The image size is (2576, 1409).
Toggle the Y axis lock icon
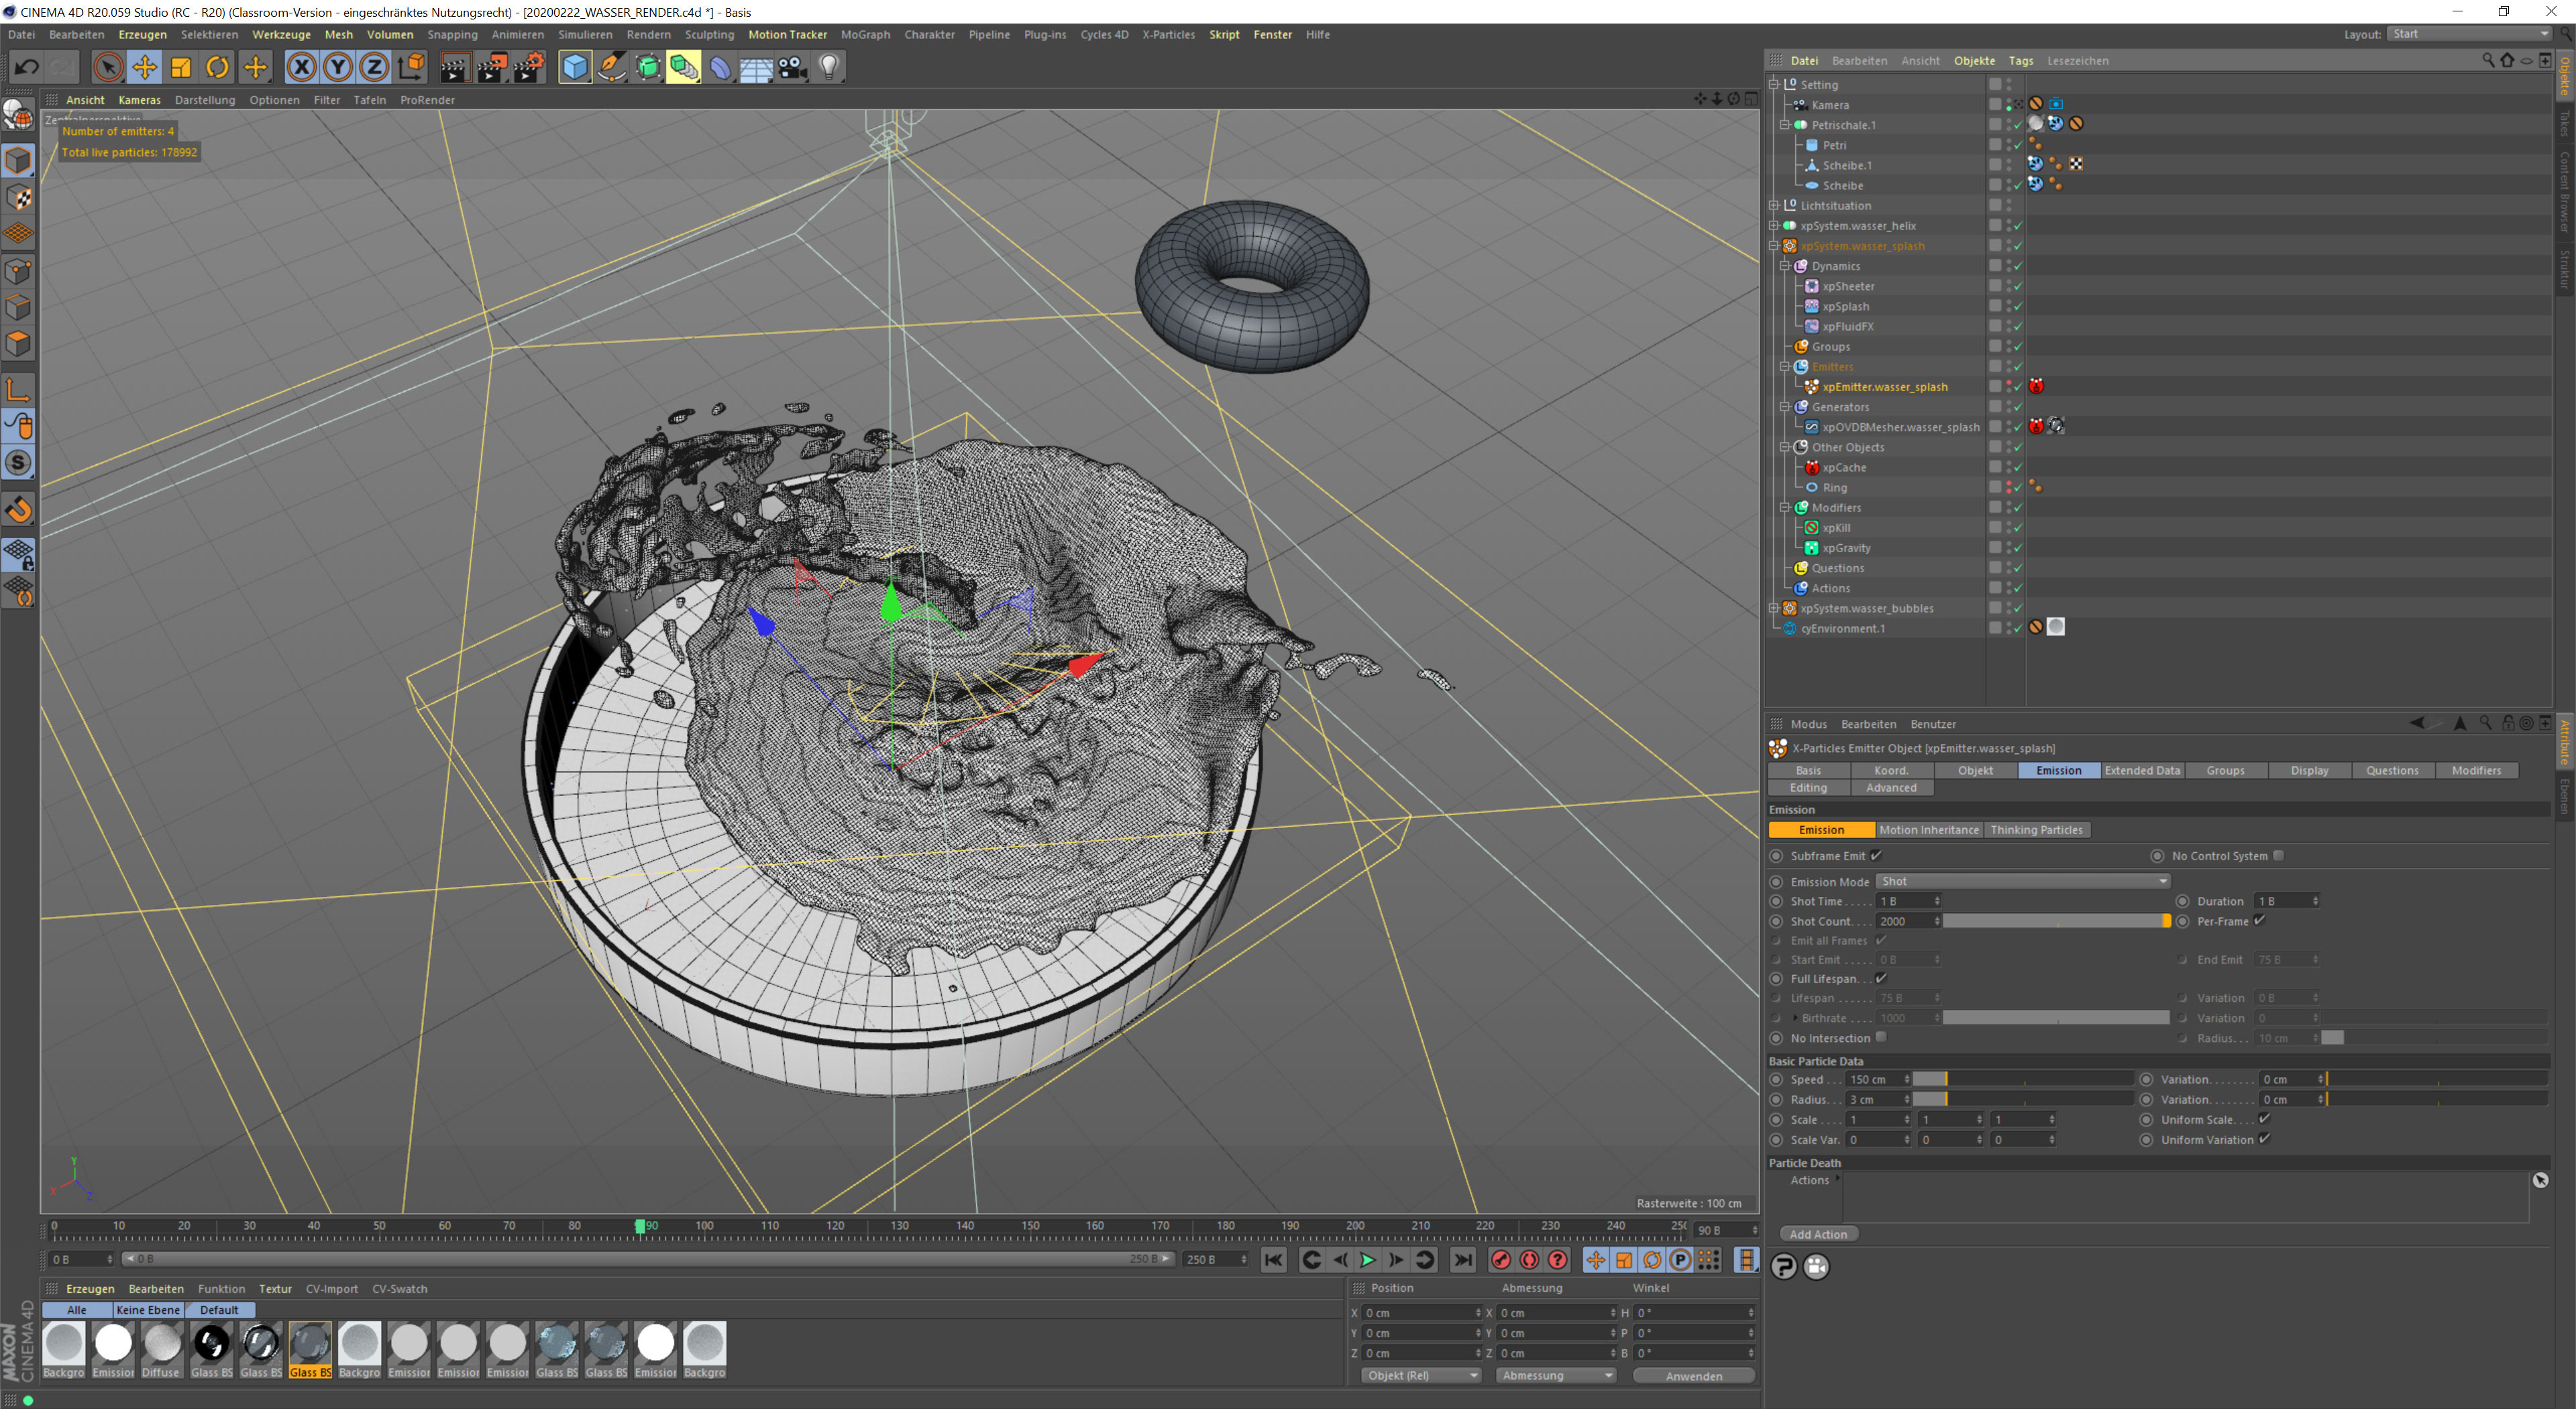point(338,67)
